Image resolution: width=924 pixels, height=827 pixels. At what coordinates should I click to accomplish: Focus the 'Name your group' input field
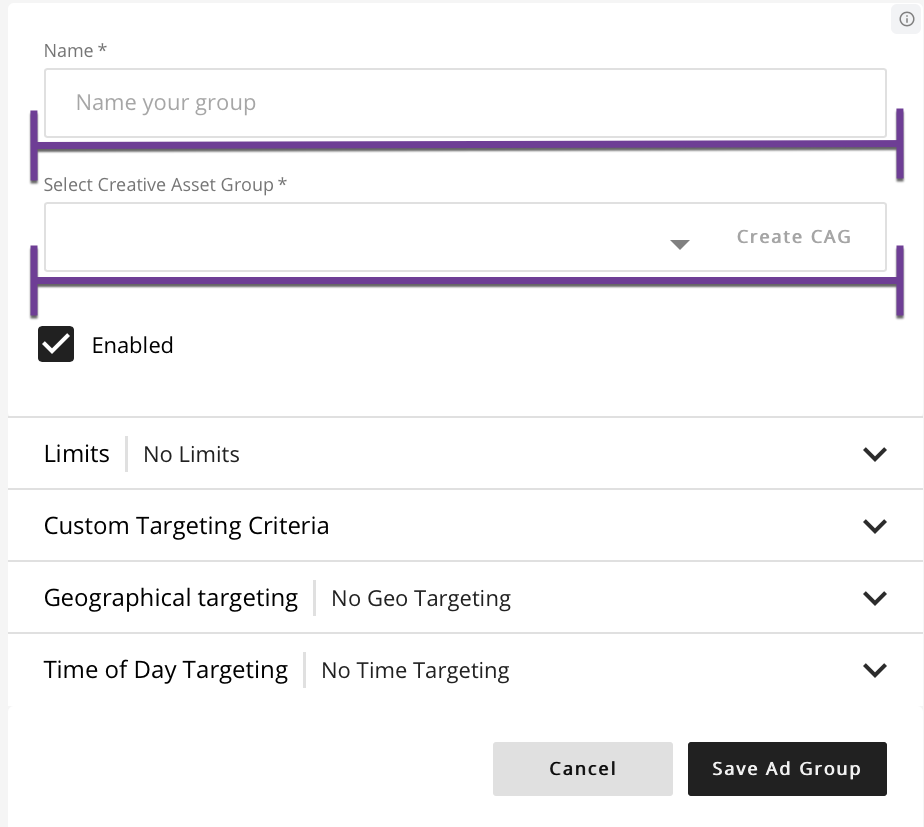465,103
